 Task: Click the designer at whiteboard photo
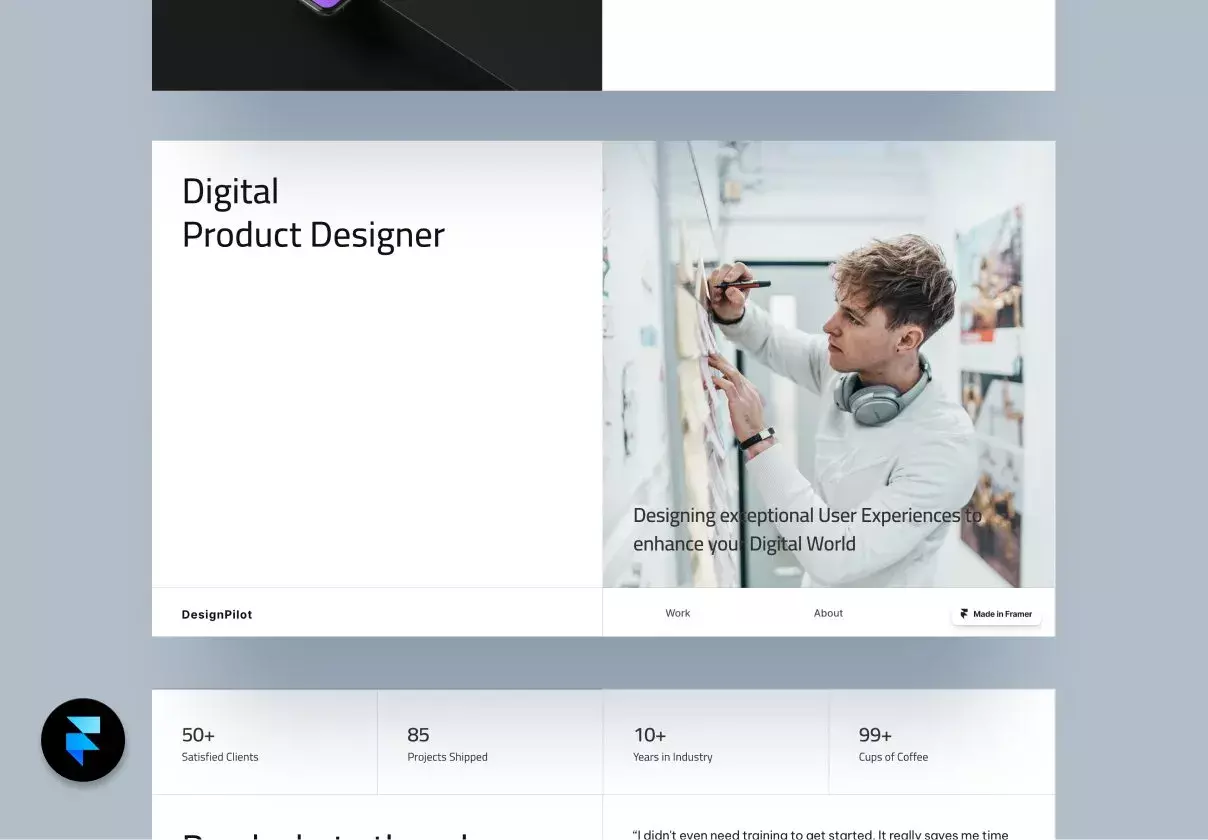829,364
